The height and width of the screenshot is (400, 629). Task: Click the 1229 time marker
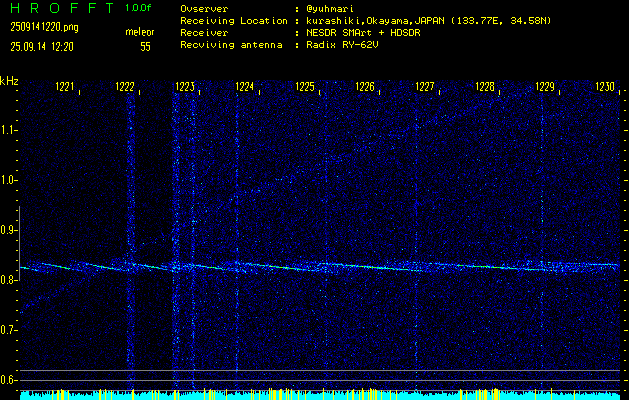545,87
